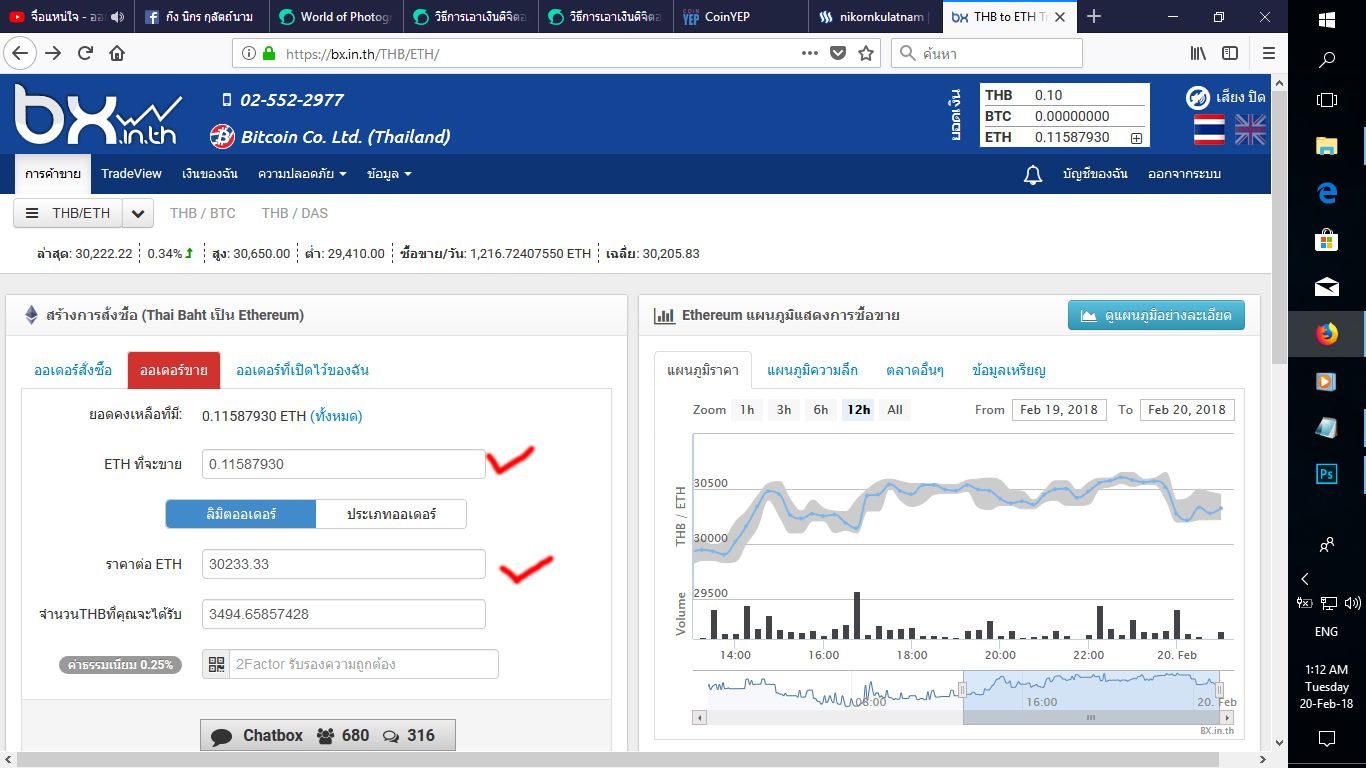This screenshot has width=1366, height=768.
Task: Click ETH ที่จะขาย amount field
Action: 343,464
